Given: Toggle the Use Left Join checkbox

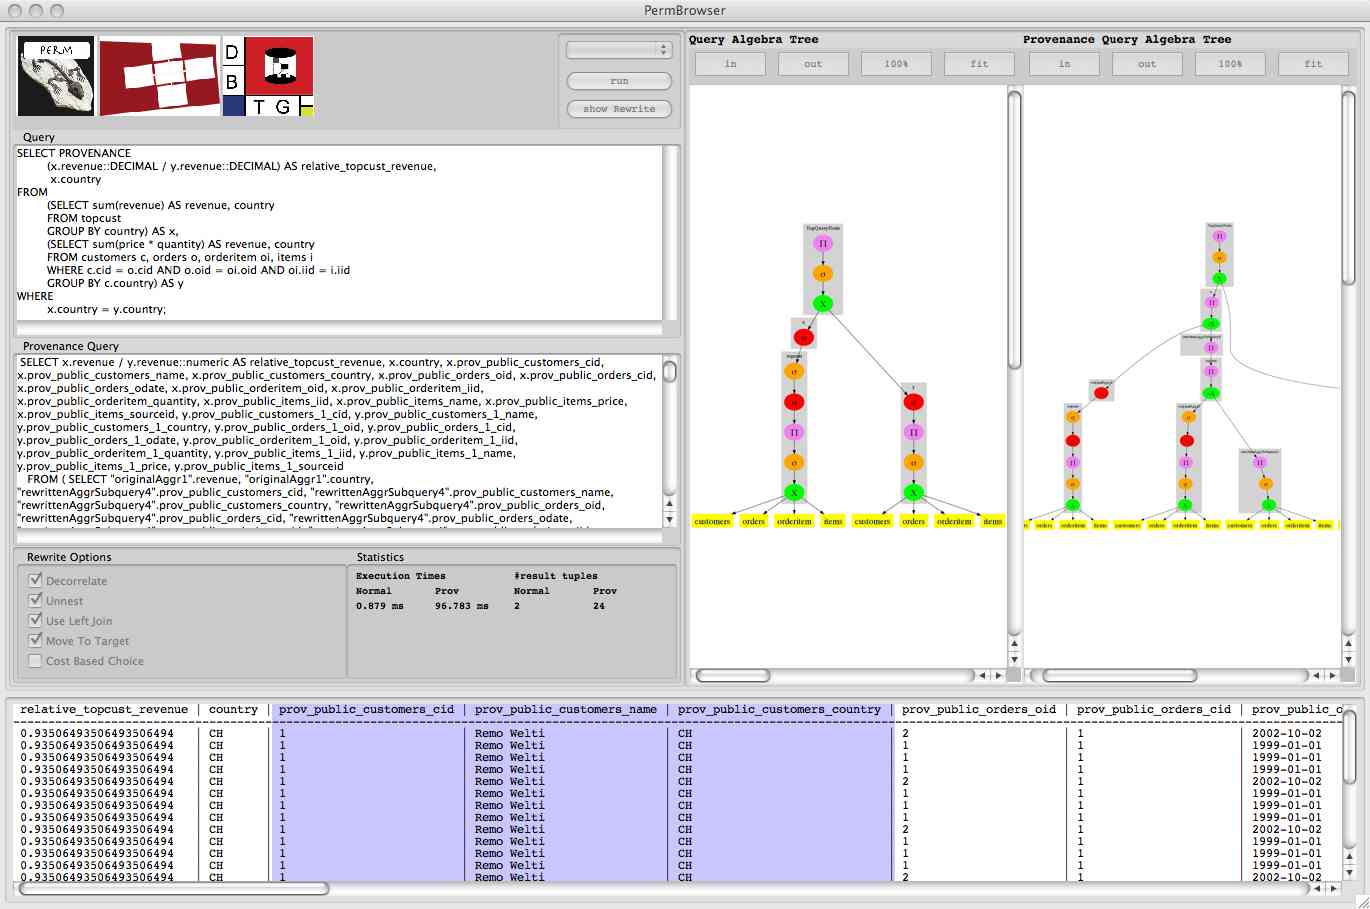Looking at the screenshot, I should pyautogui.click(x=36, y=620).
